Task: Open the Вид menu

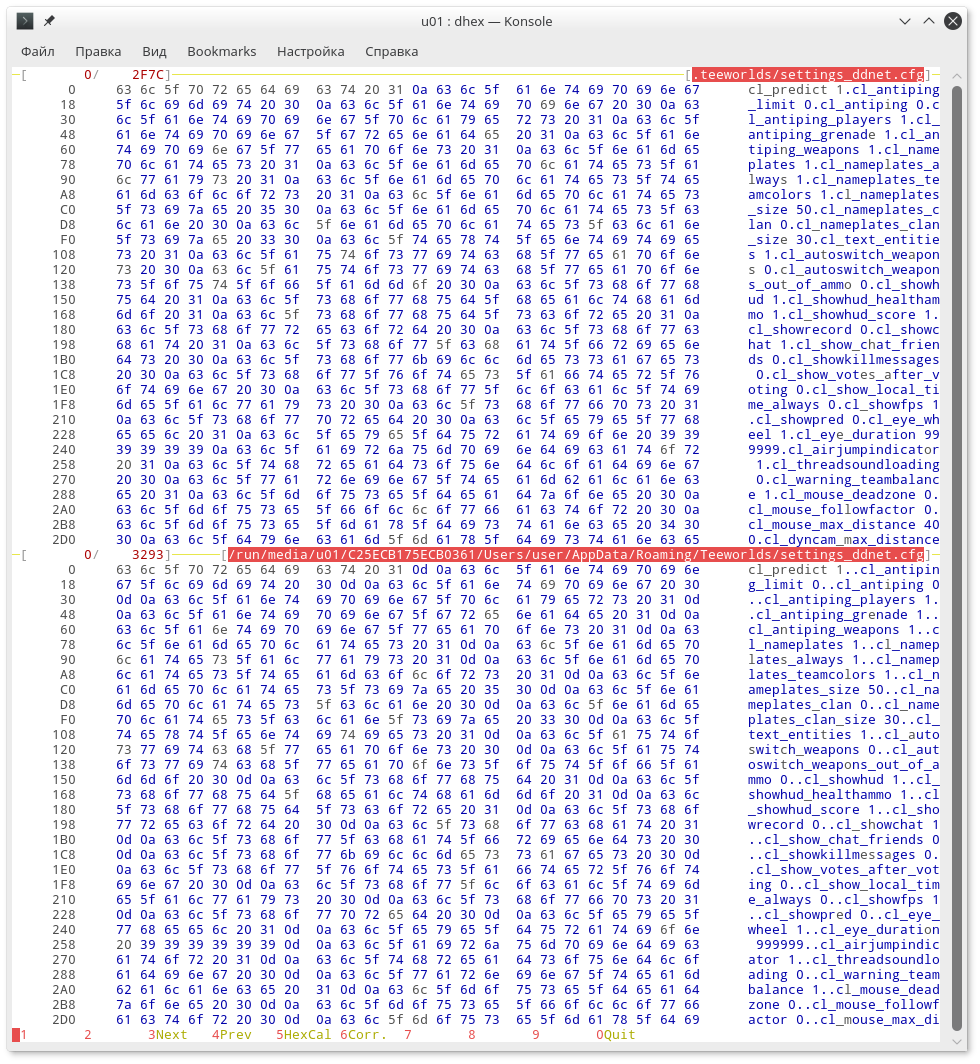Action: (x=154, y=52)
